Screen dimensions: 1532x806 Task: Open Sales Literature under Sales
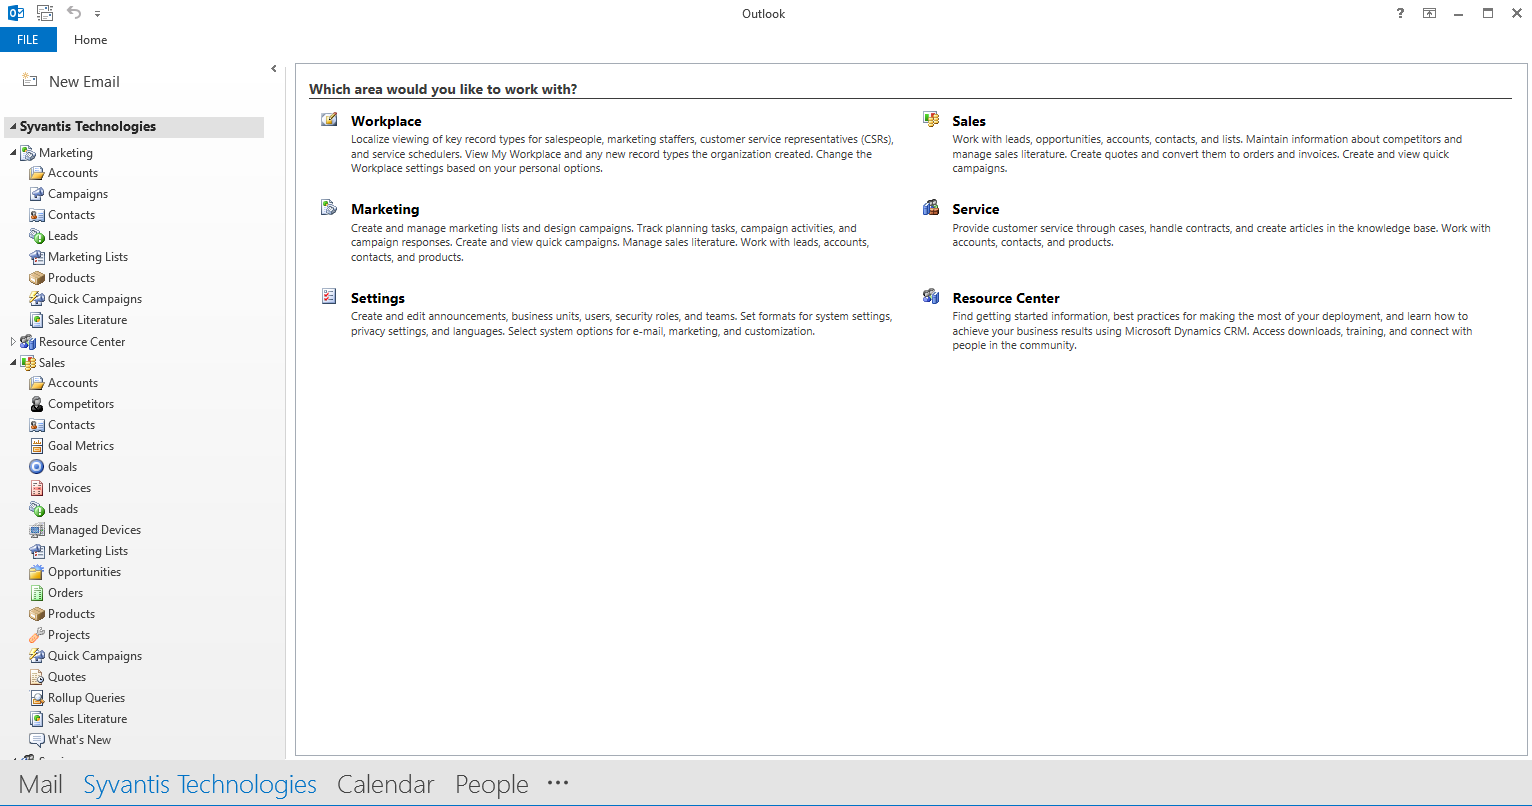coord(88,719)
